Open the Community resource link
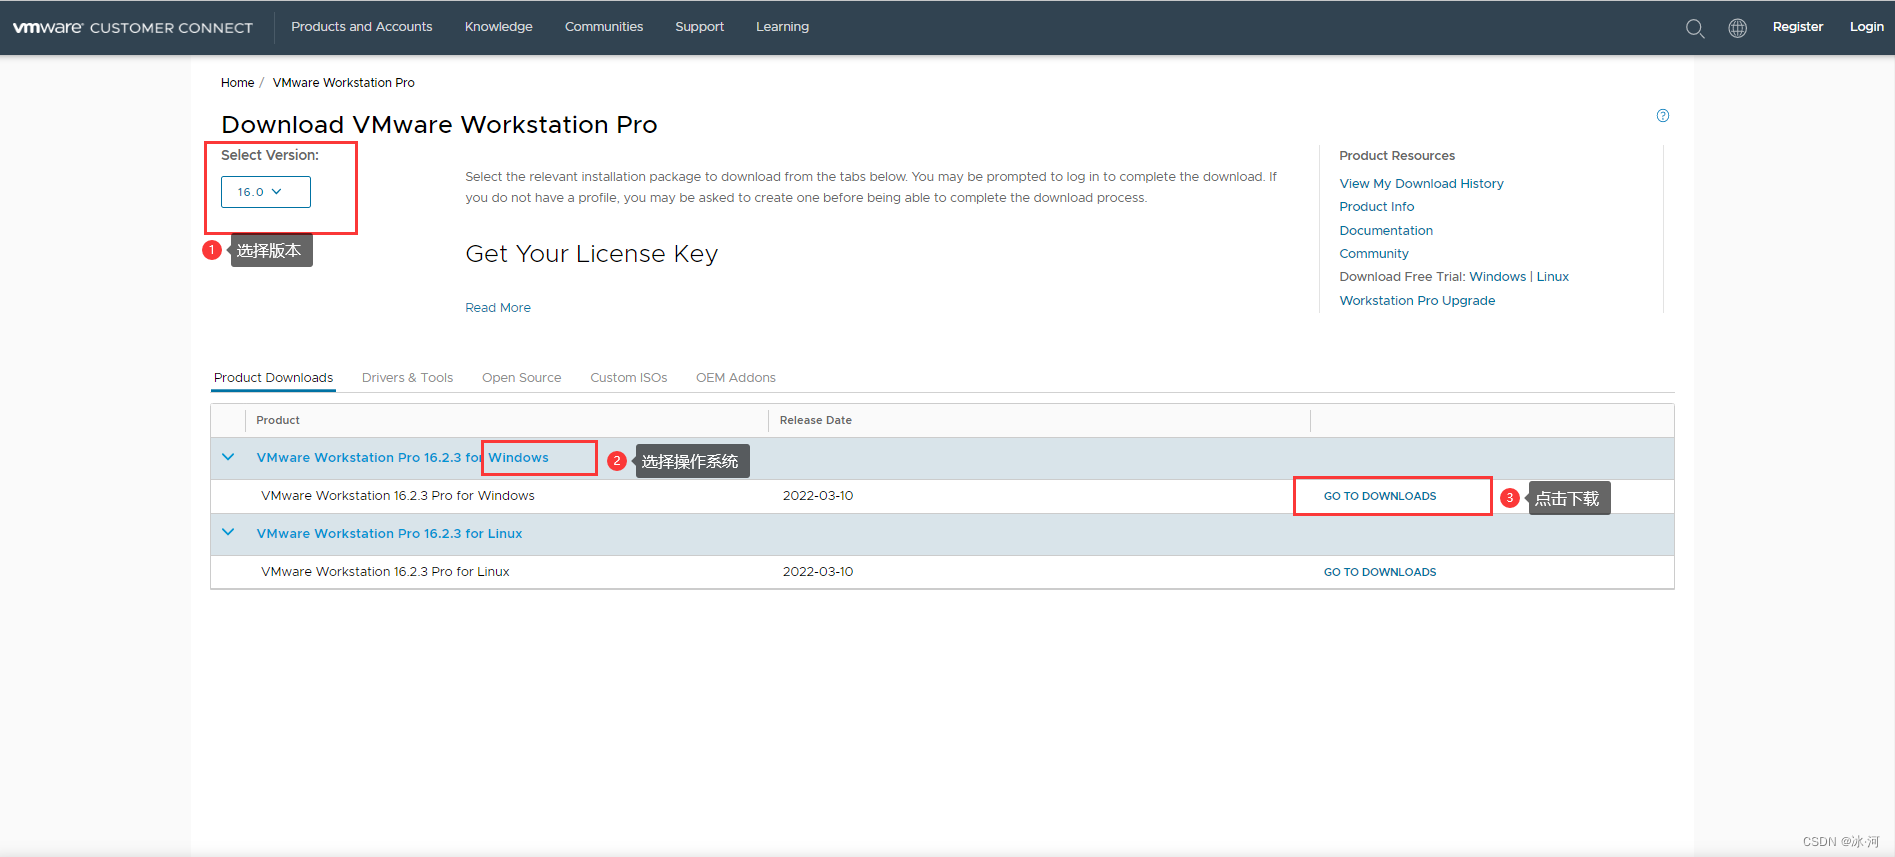This screenshot has width=1895, height=857. click(x=1374, y=254)
